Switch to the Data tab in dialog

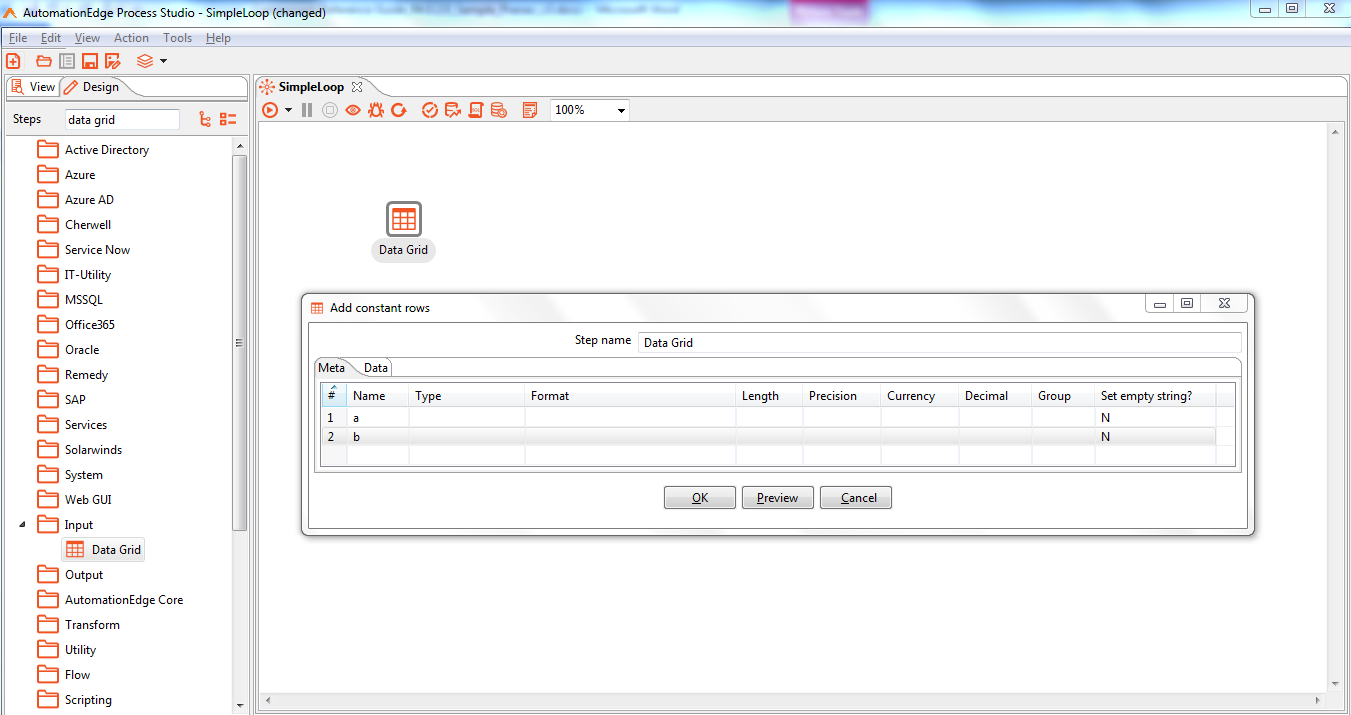(x=376, y=368)
